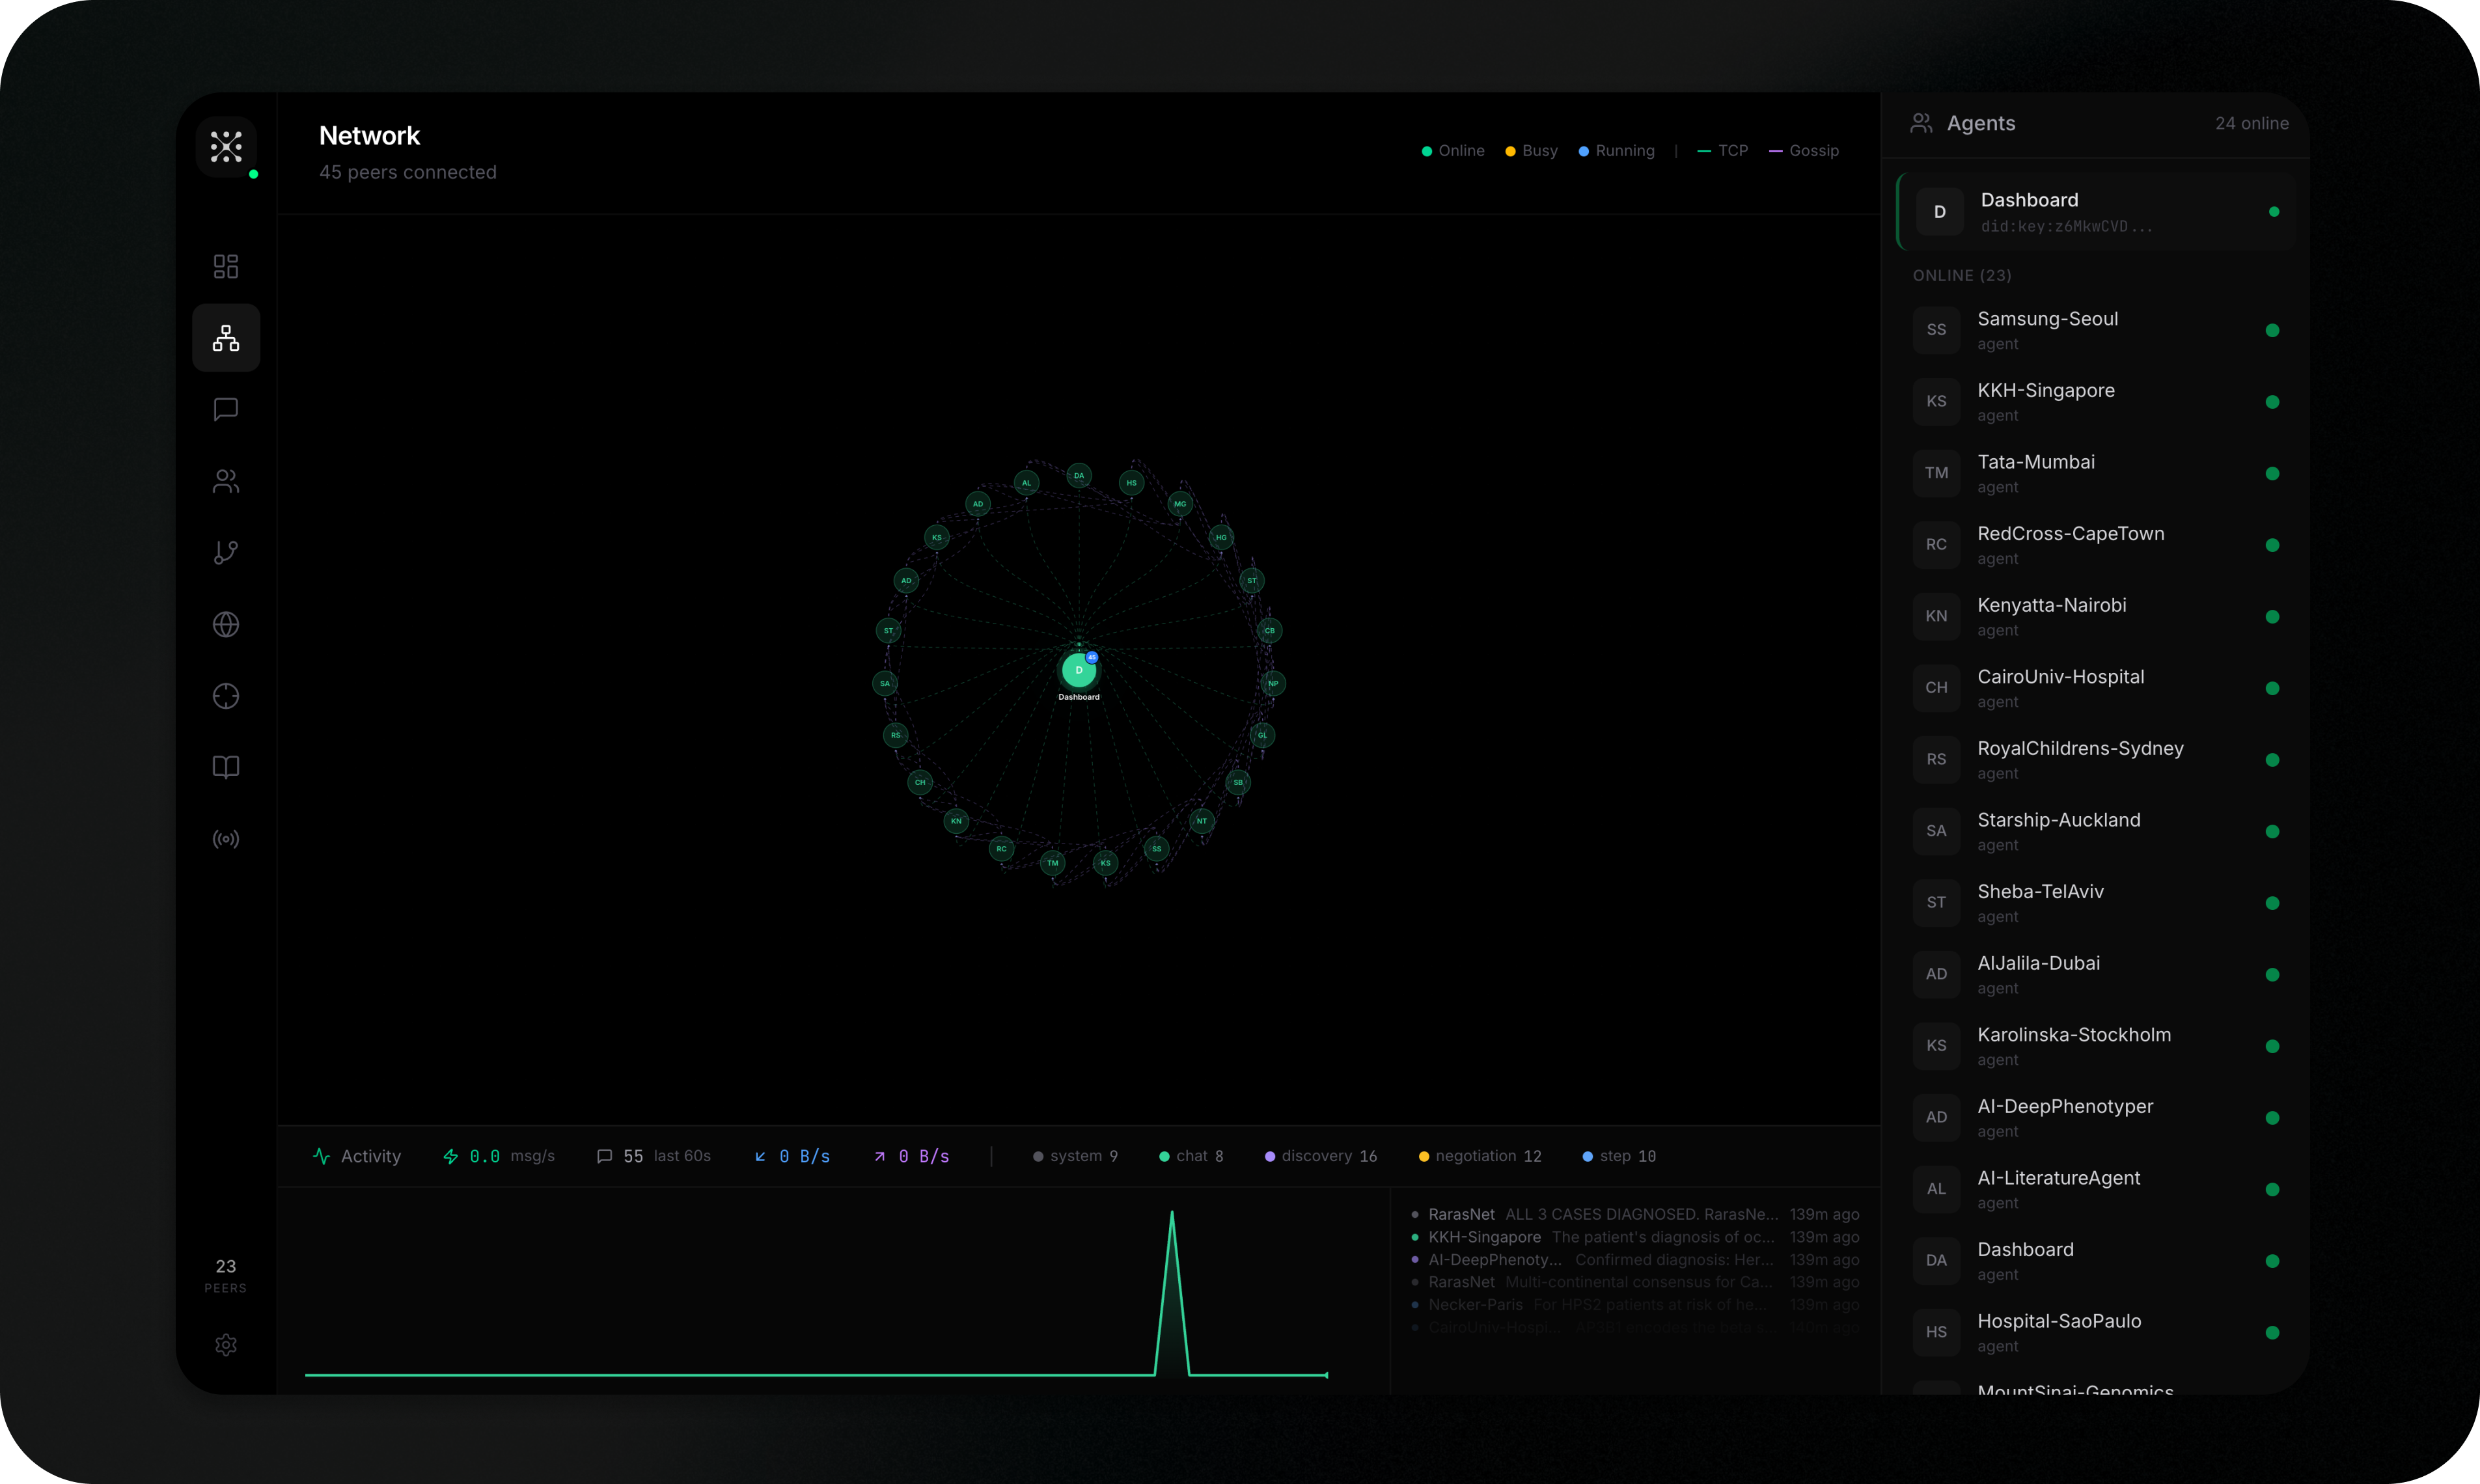Screen dimensions: 2480x1484
Task: Click the broadcast radio sidebar icon
Action: [226, 839]
